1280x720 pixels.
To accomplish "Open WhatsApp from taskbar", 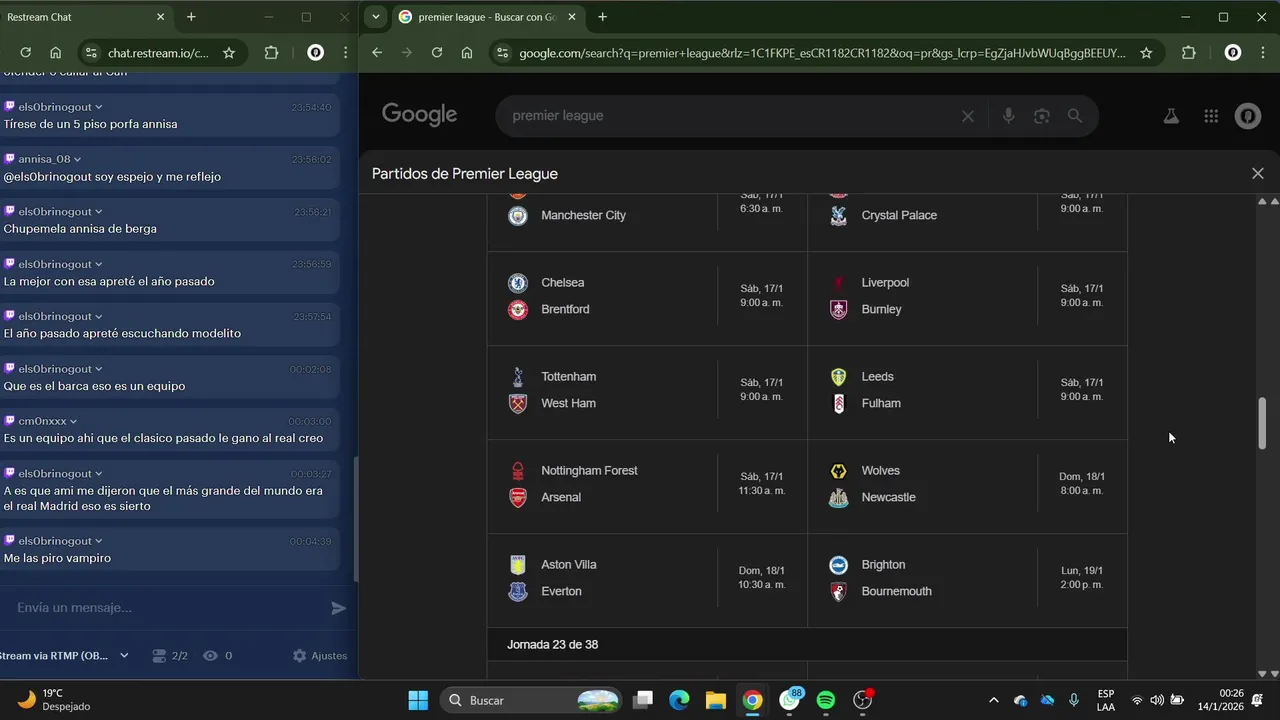I will 790,700.
